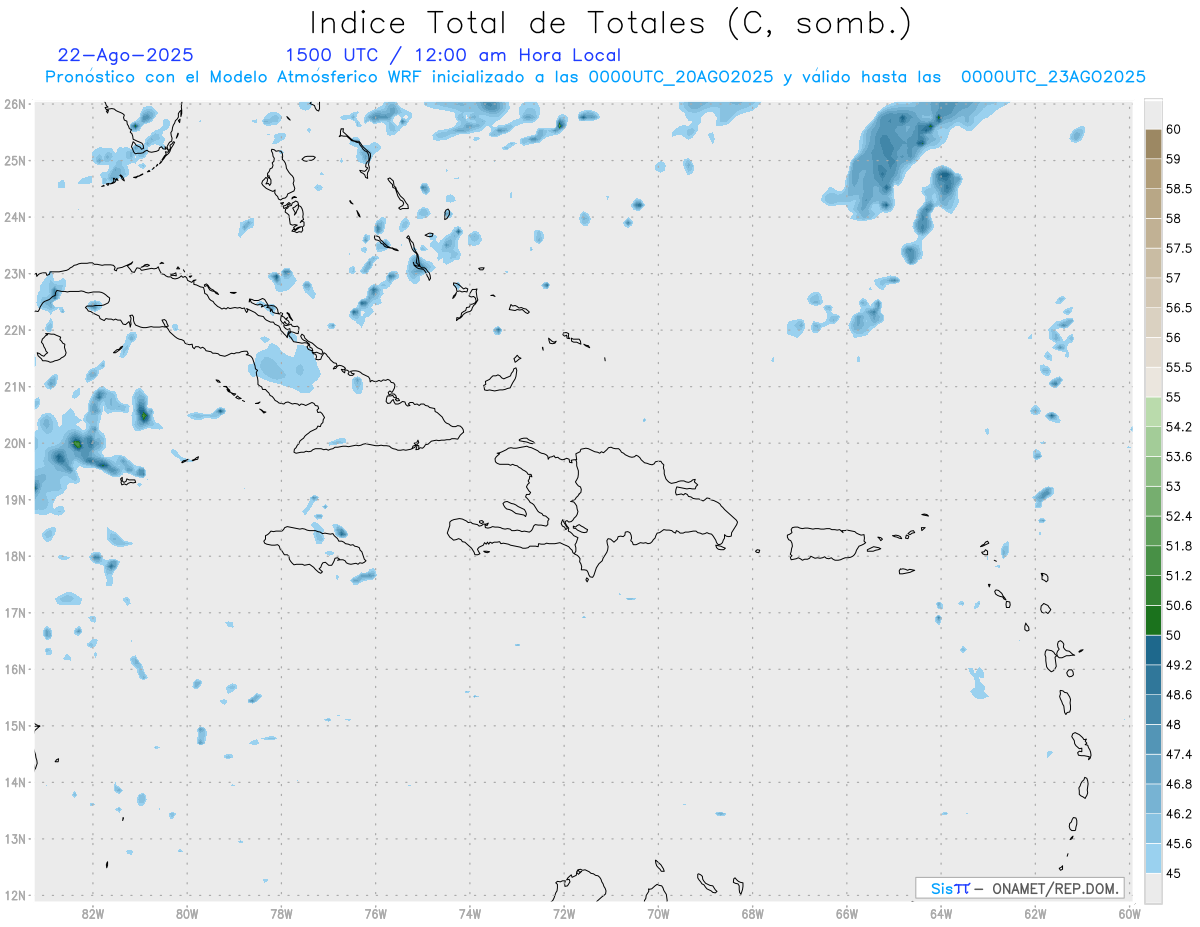Screen dimensions: 1200x927
Task: Click the 76W longitude axis label
Action: [x=375, y=913]
